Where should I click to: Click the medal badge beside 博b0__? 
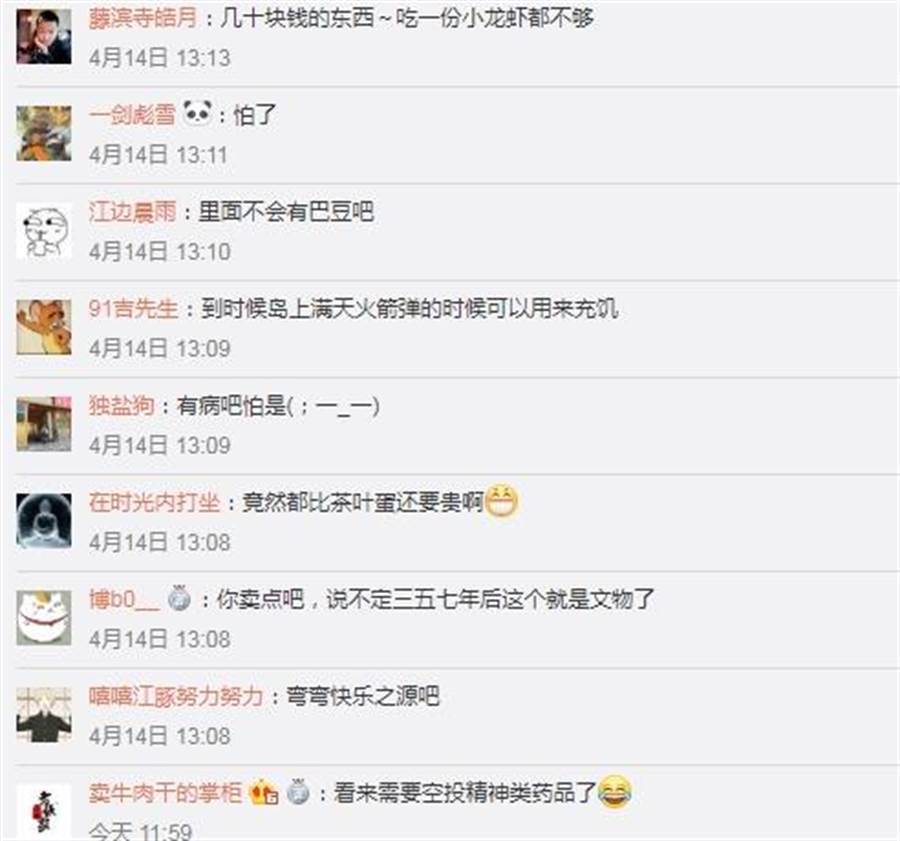pyautogui.click(x=179, y=598)
